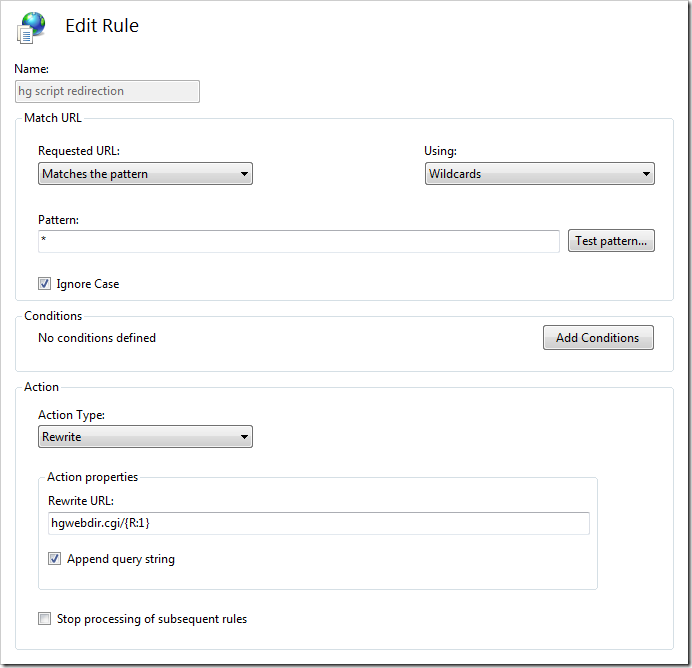This screenshot has height=668, width=692.
Task: Click the Rewrite URL input field
Action: (x=319, y=523)
